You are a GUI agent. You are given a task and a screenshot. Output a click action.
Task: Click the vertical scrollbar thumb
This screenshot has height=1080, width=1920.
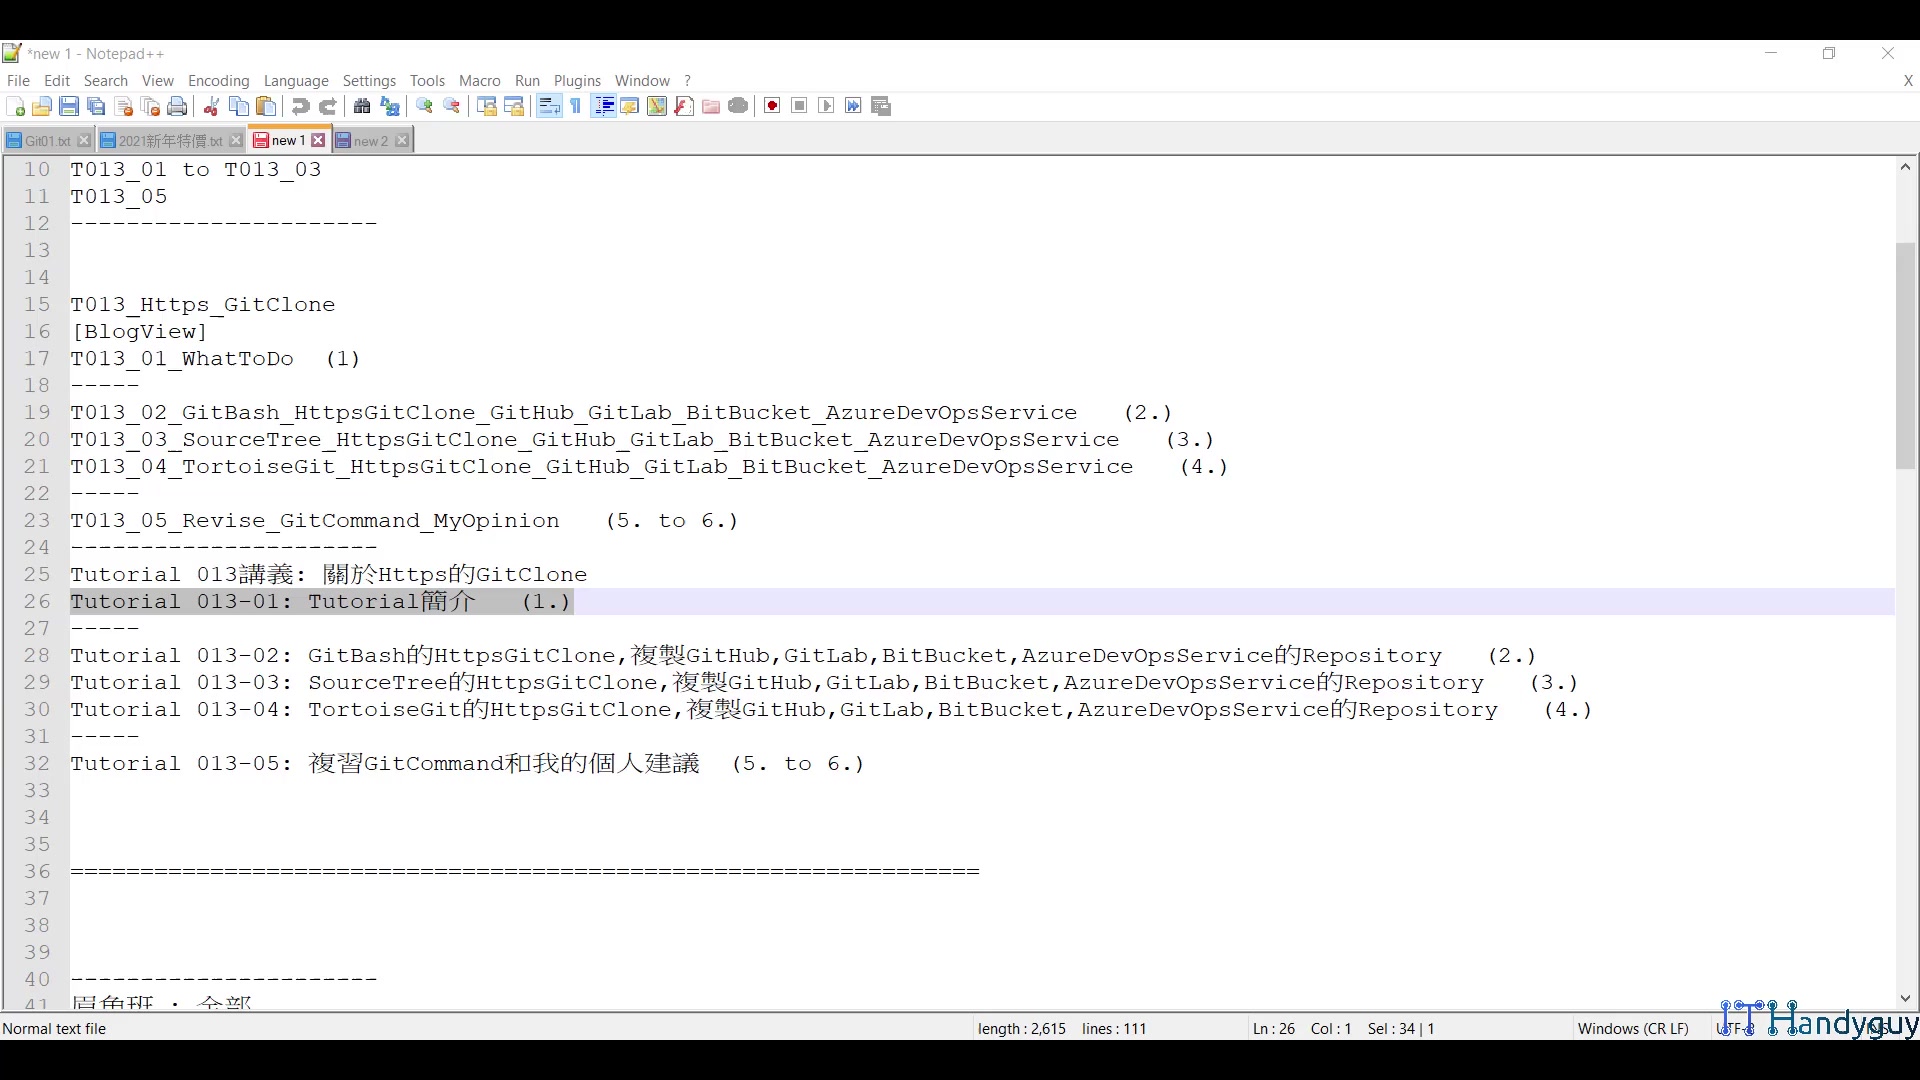coord(1905,355)
